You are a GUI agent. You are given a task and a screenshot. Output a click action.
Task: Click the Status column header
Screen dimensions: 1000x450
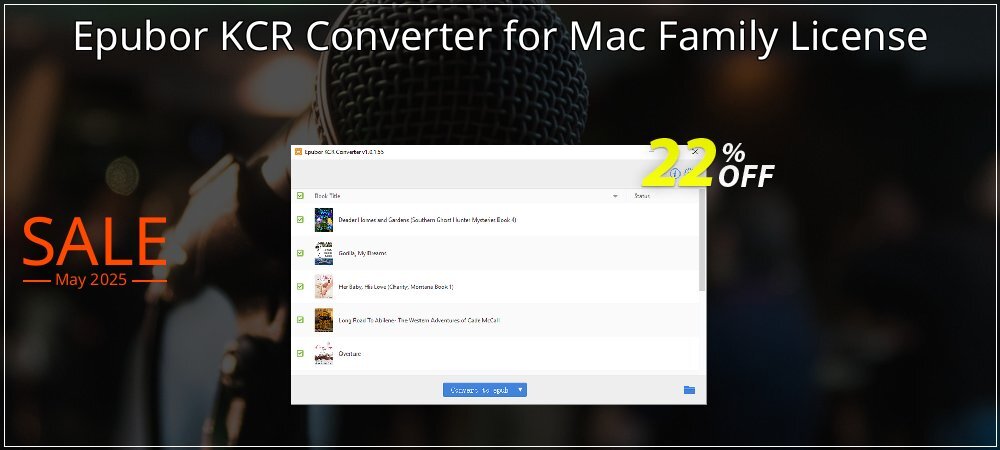642,196
